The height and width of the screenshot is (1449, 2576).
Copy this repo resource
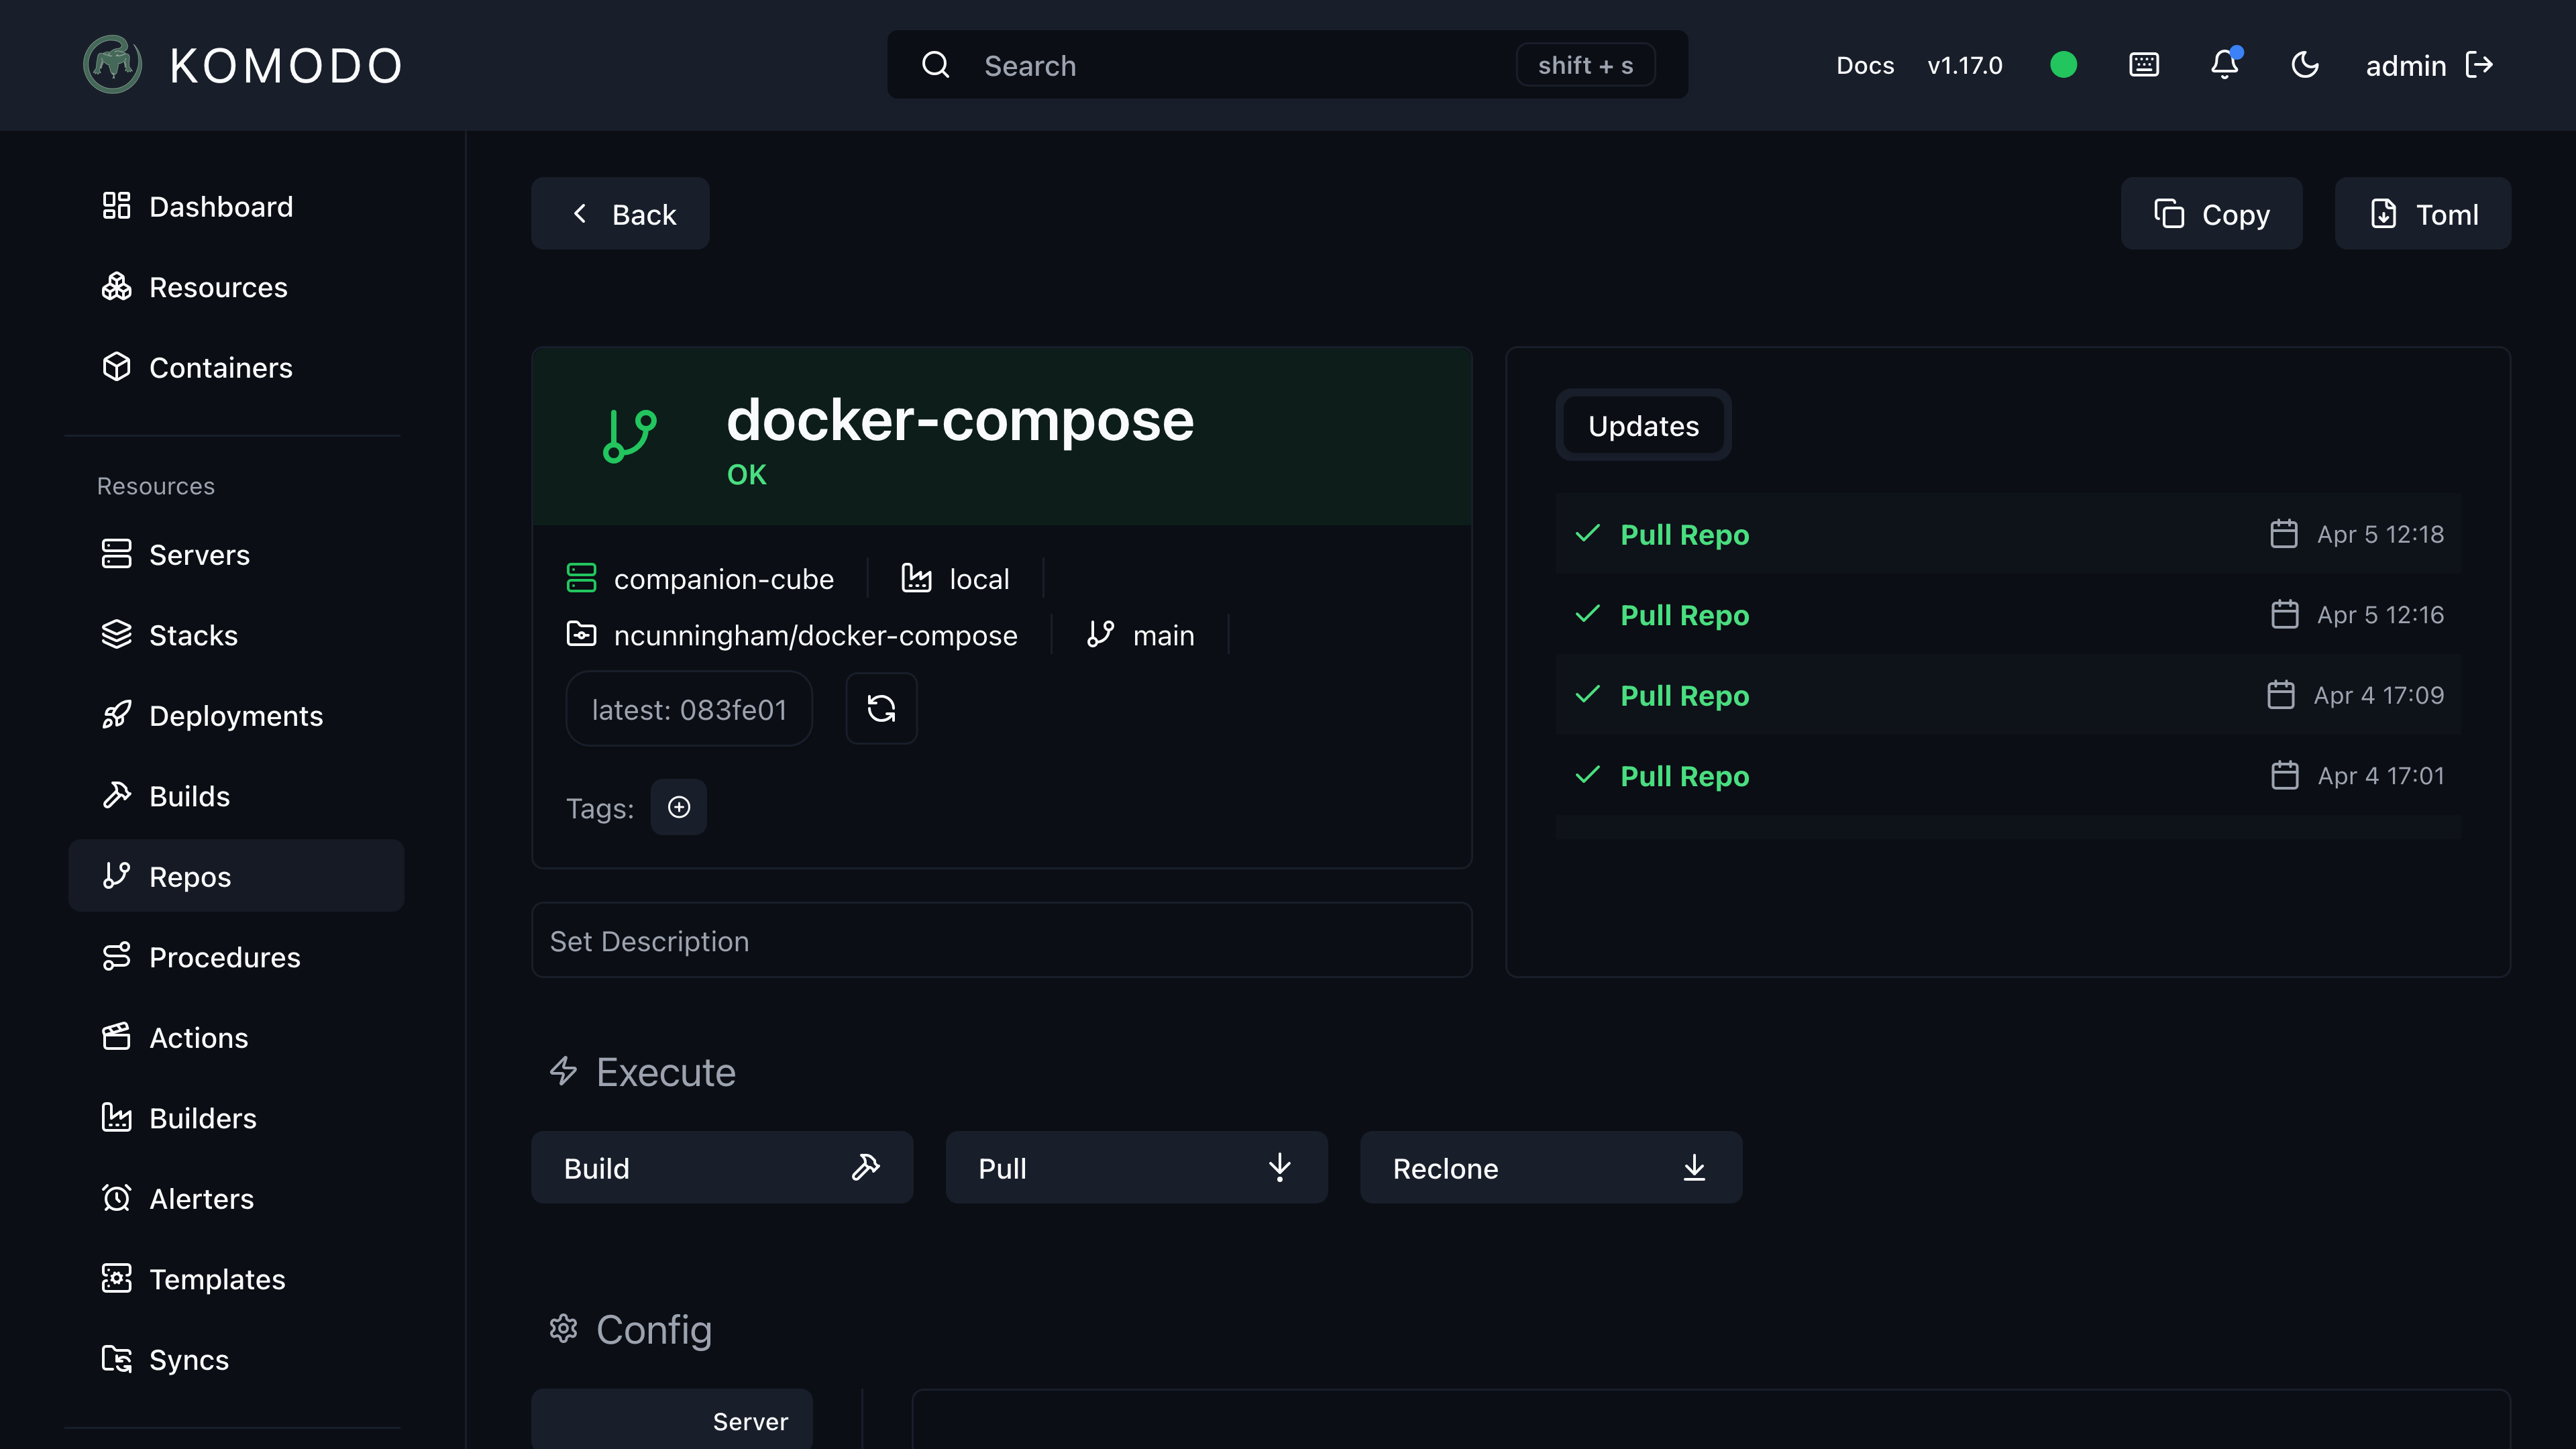(2211, 213)
